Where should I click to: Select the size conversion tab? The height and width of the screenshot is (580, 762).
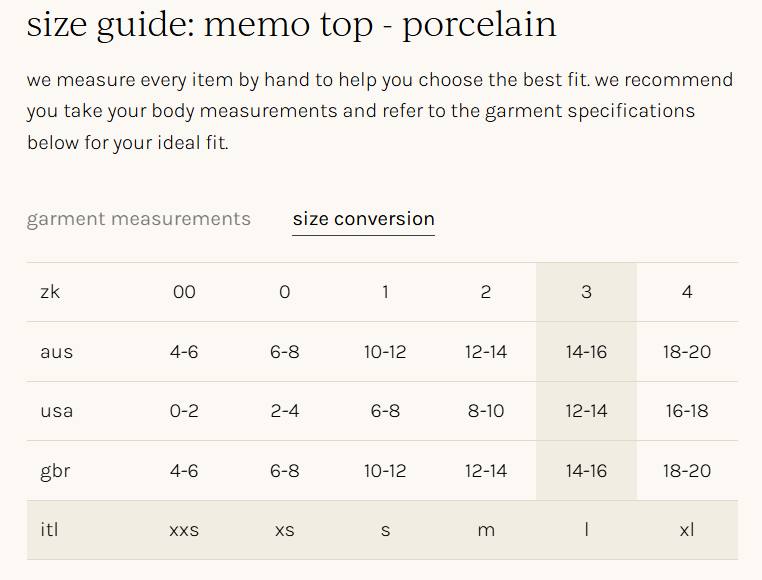[363, 219]
